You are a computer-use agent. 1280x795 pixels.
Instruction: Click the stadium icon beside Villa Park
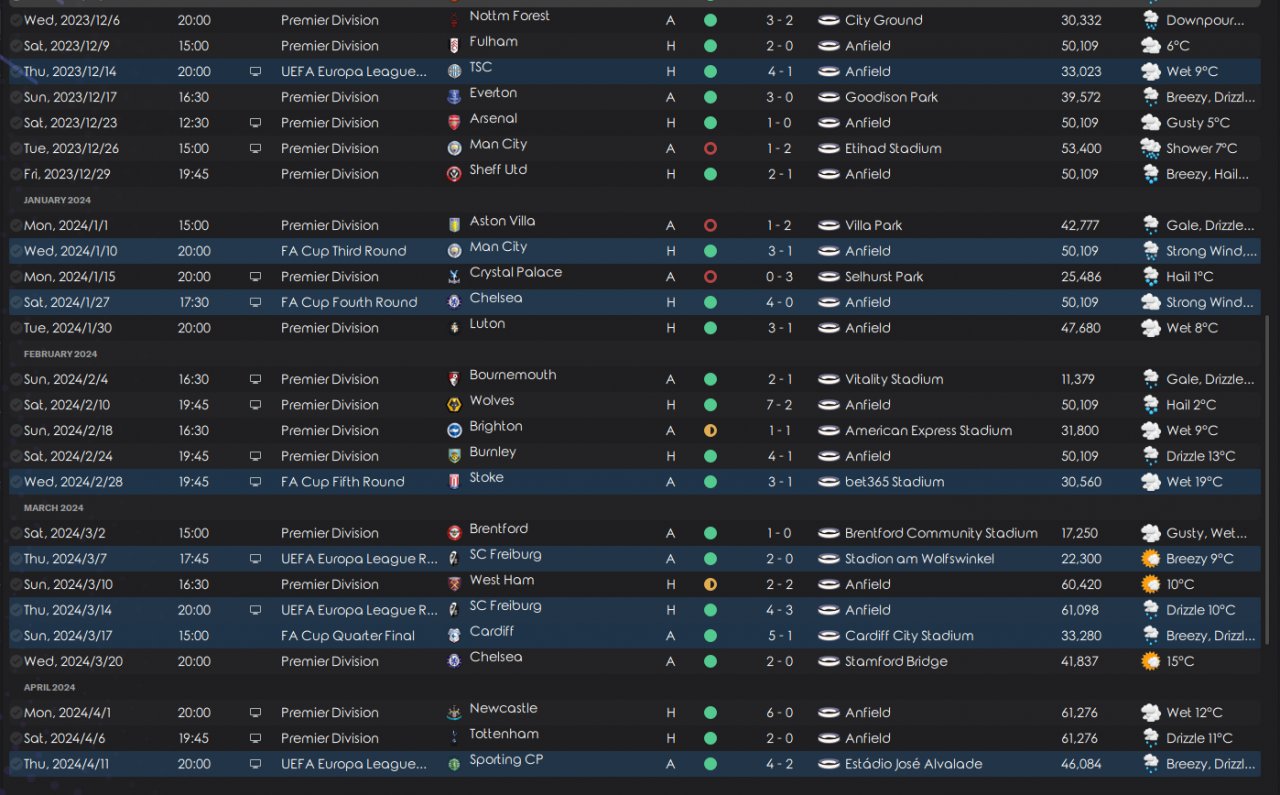[x=828, y=225]
